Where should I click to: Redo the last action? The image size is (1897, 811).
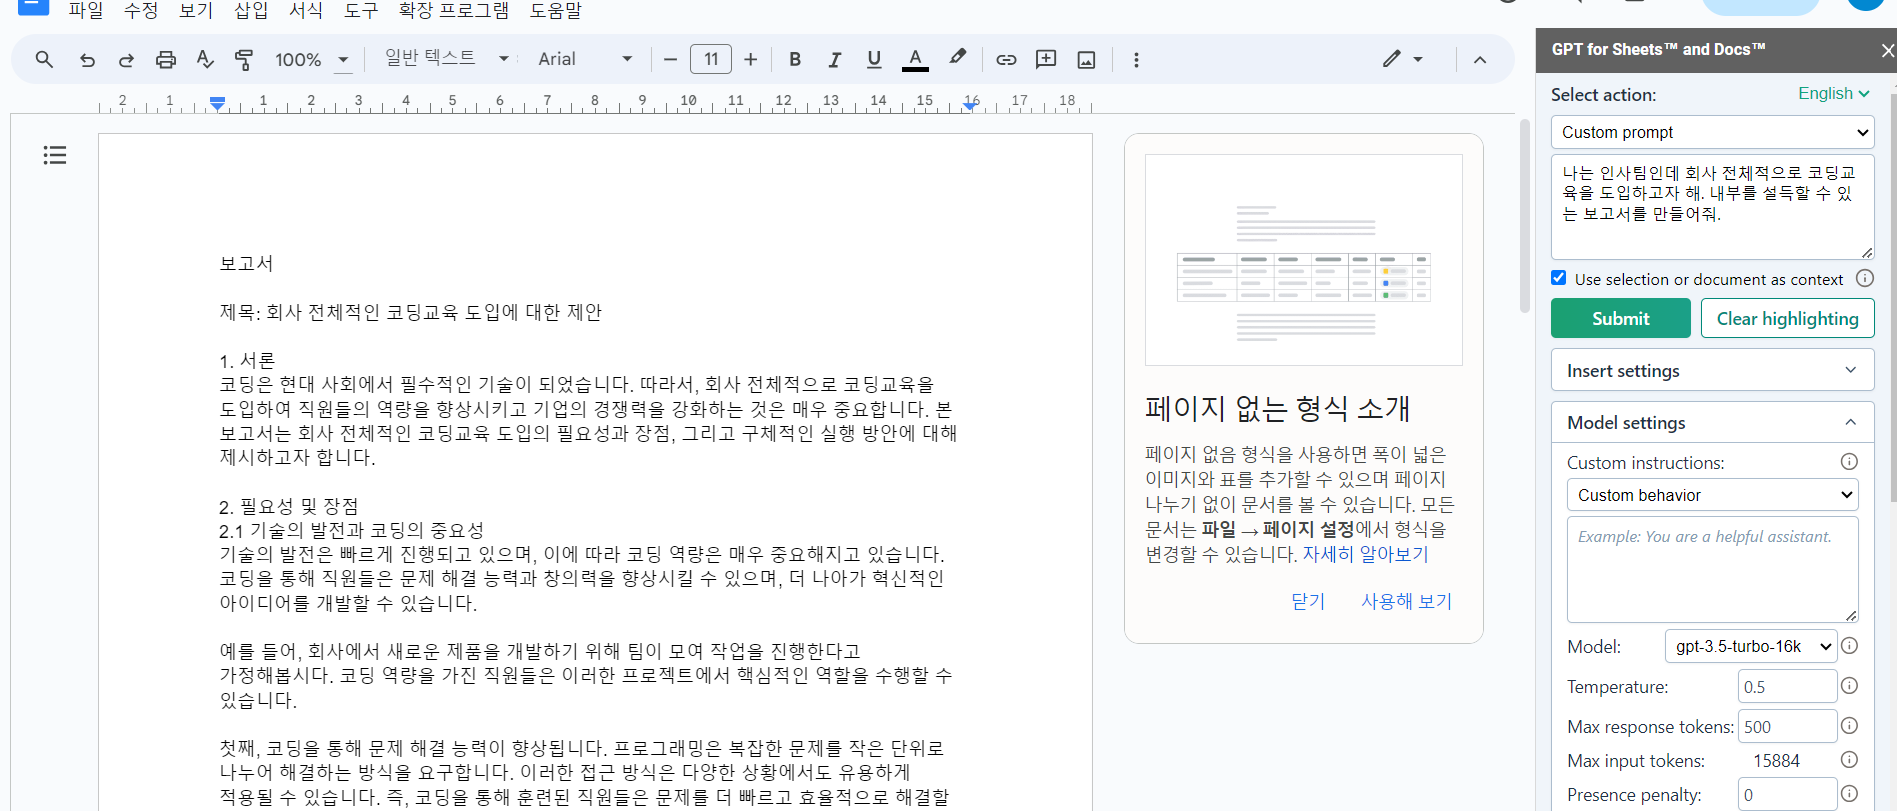point(126,60)
